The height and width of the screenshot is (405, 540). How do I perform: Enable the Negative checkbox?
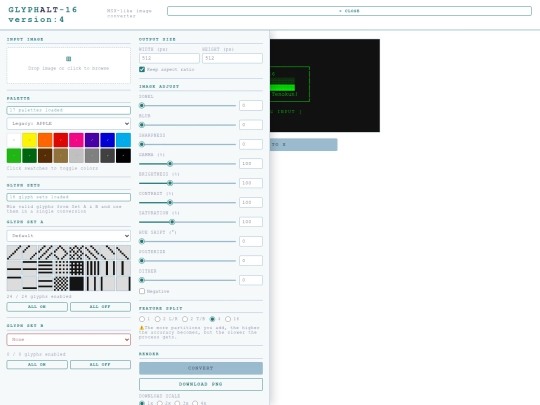tap(142, 291)
